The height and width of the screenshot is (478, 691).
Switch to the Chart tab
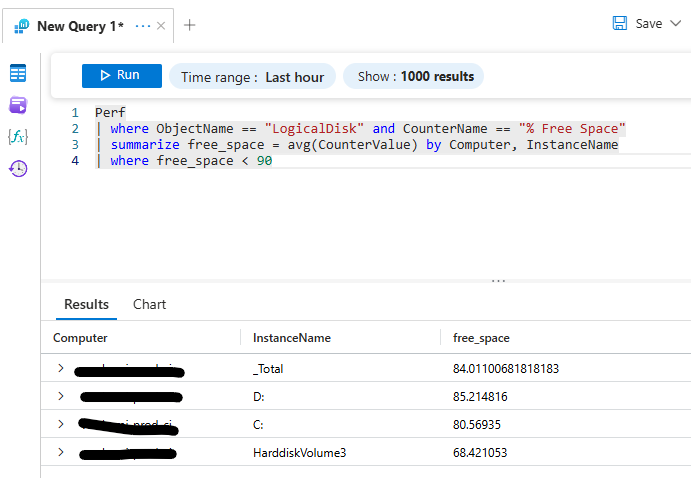(149, 304)
